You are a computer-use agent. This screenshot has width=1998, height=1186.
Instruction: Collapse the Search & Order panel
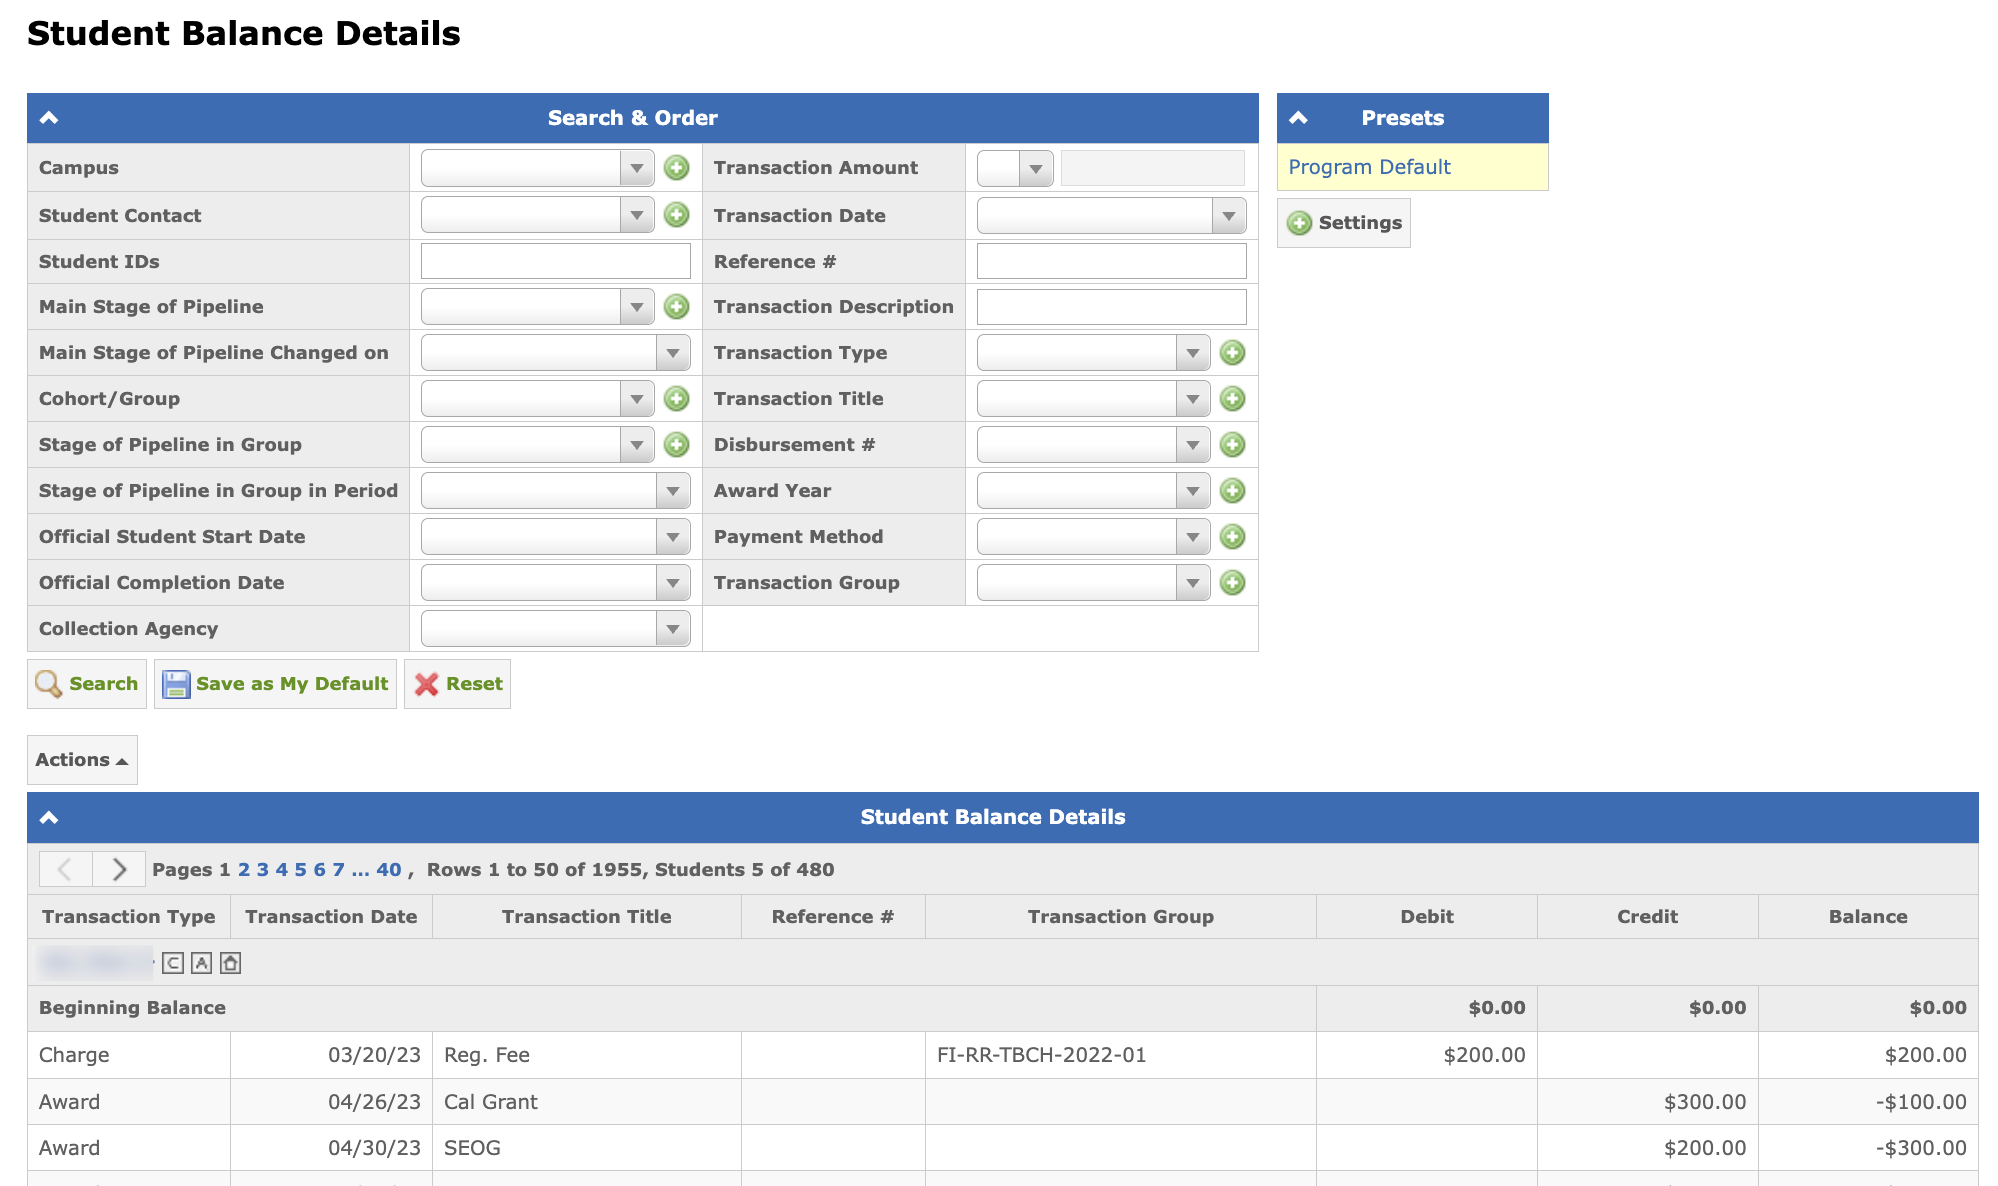(49, 118)
